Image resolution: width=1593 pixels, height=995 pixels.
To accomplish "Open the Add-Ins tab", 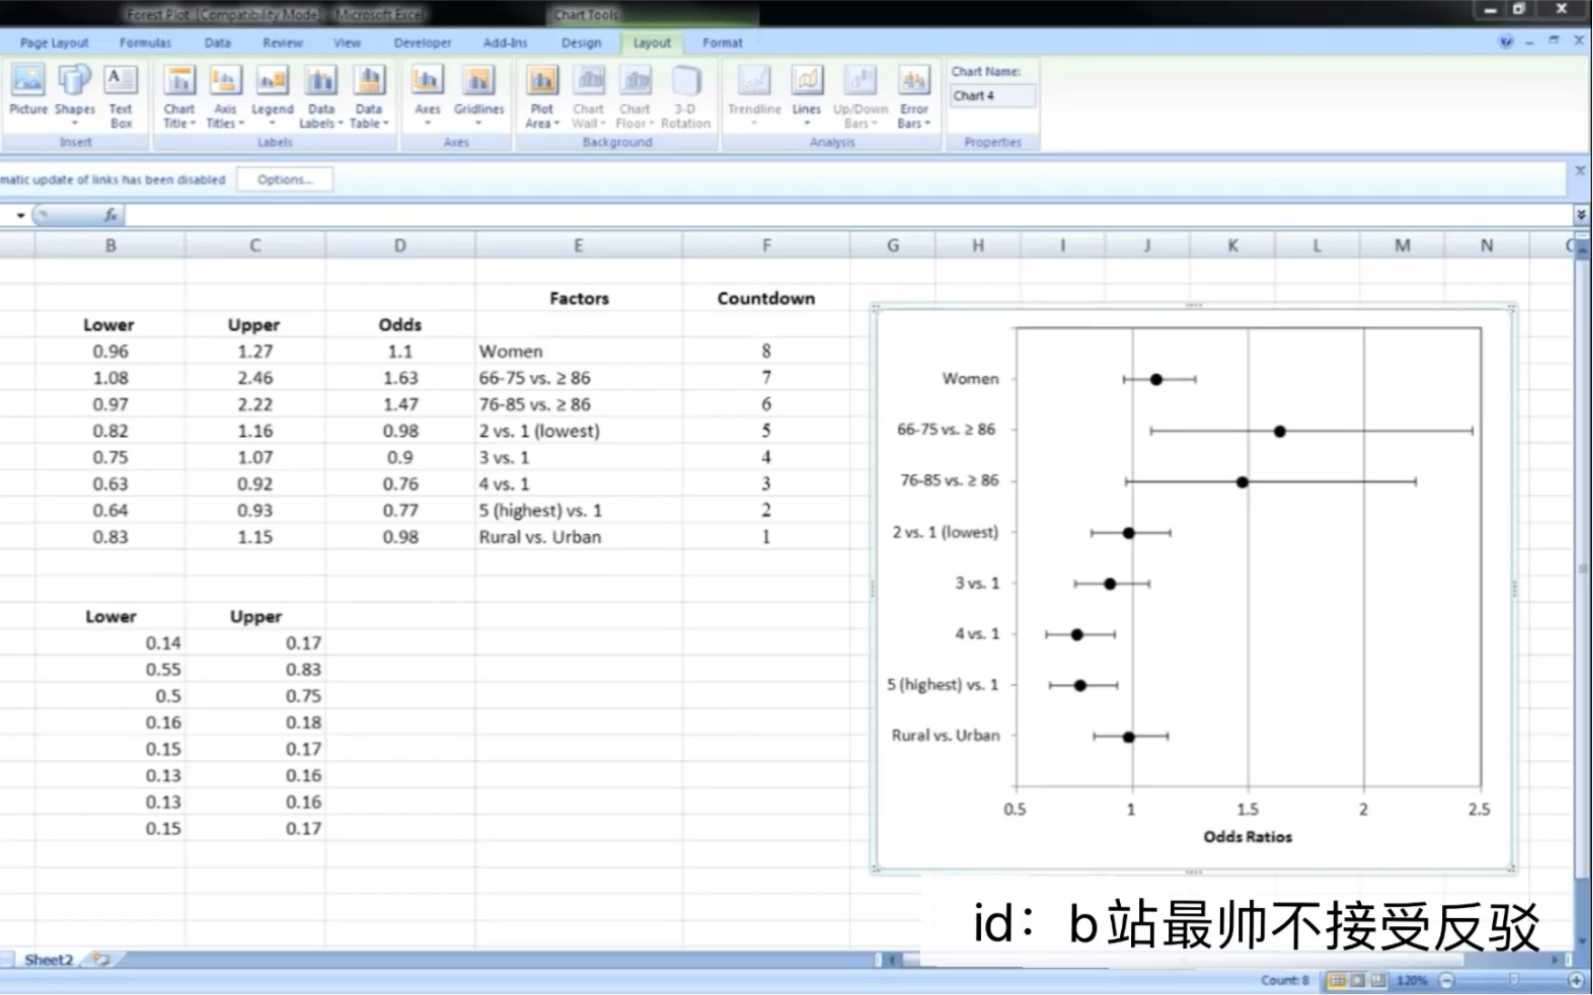I will 505,43.
